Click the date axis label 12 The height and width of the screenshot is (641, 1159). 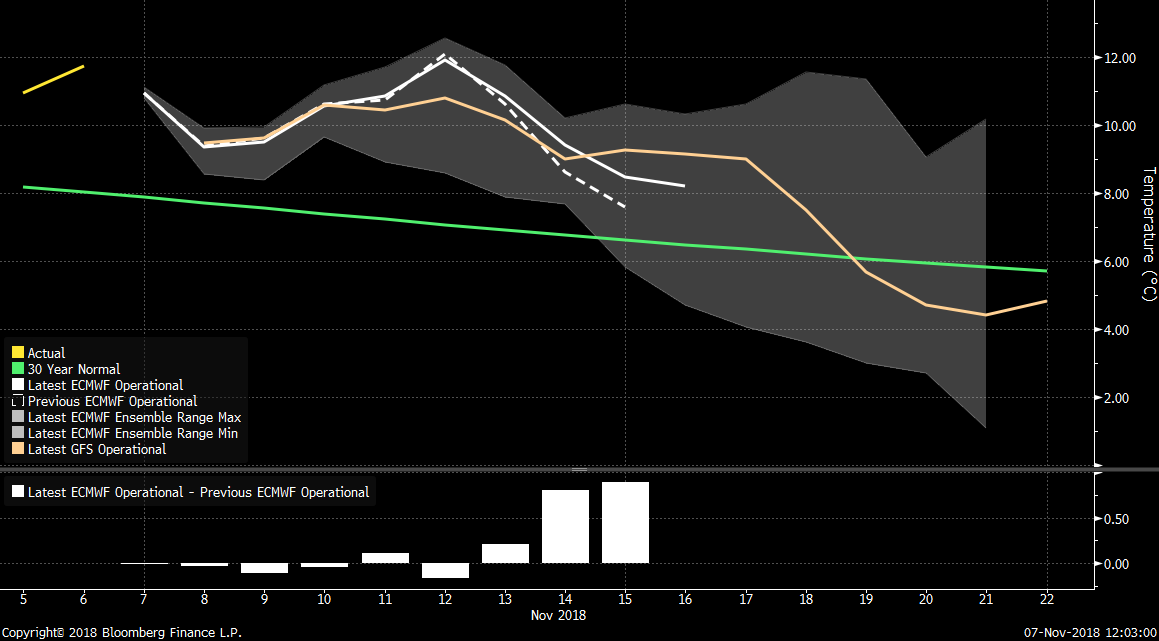(x=445, y=600)
